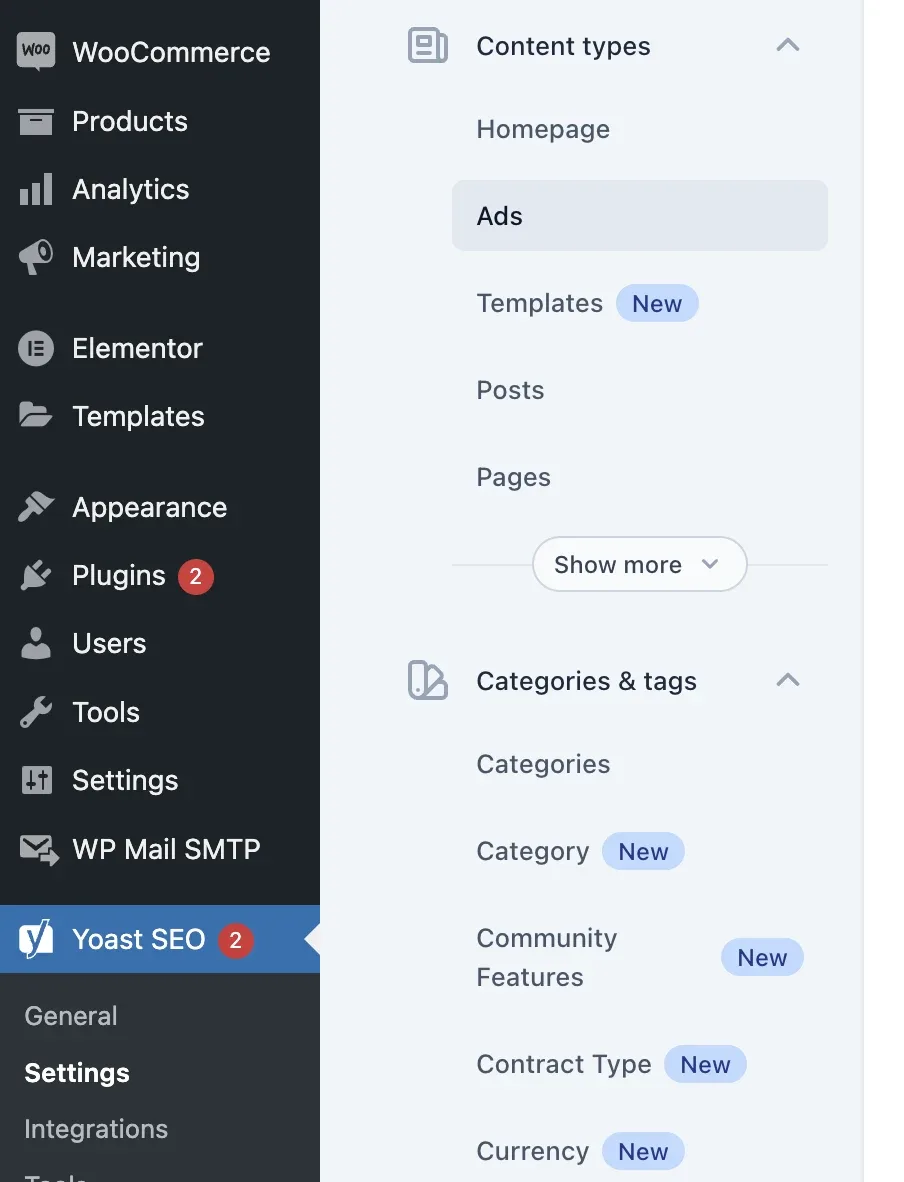Image resolution: width=904 pixels, height=1182 pixels.
Task: Click the Appearance paintbrush icon
Action: tap(35, 507)
